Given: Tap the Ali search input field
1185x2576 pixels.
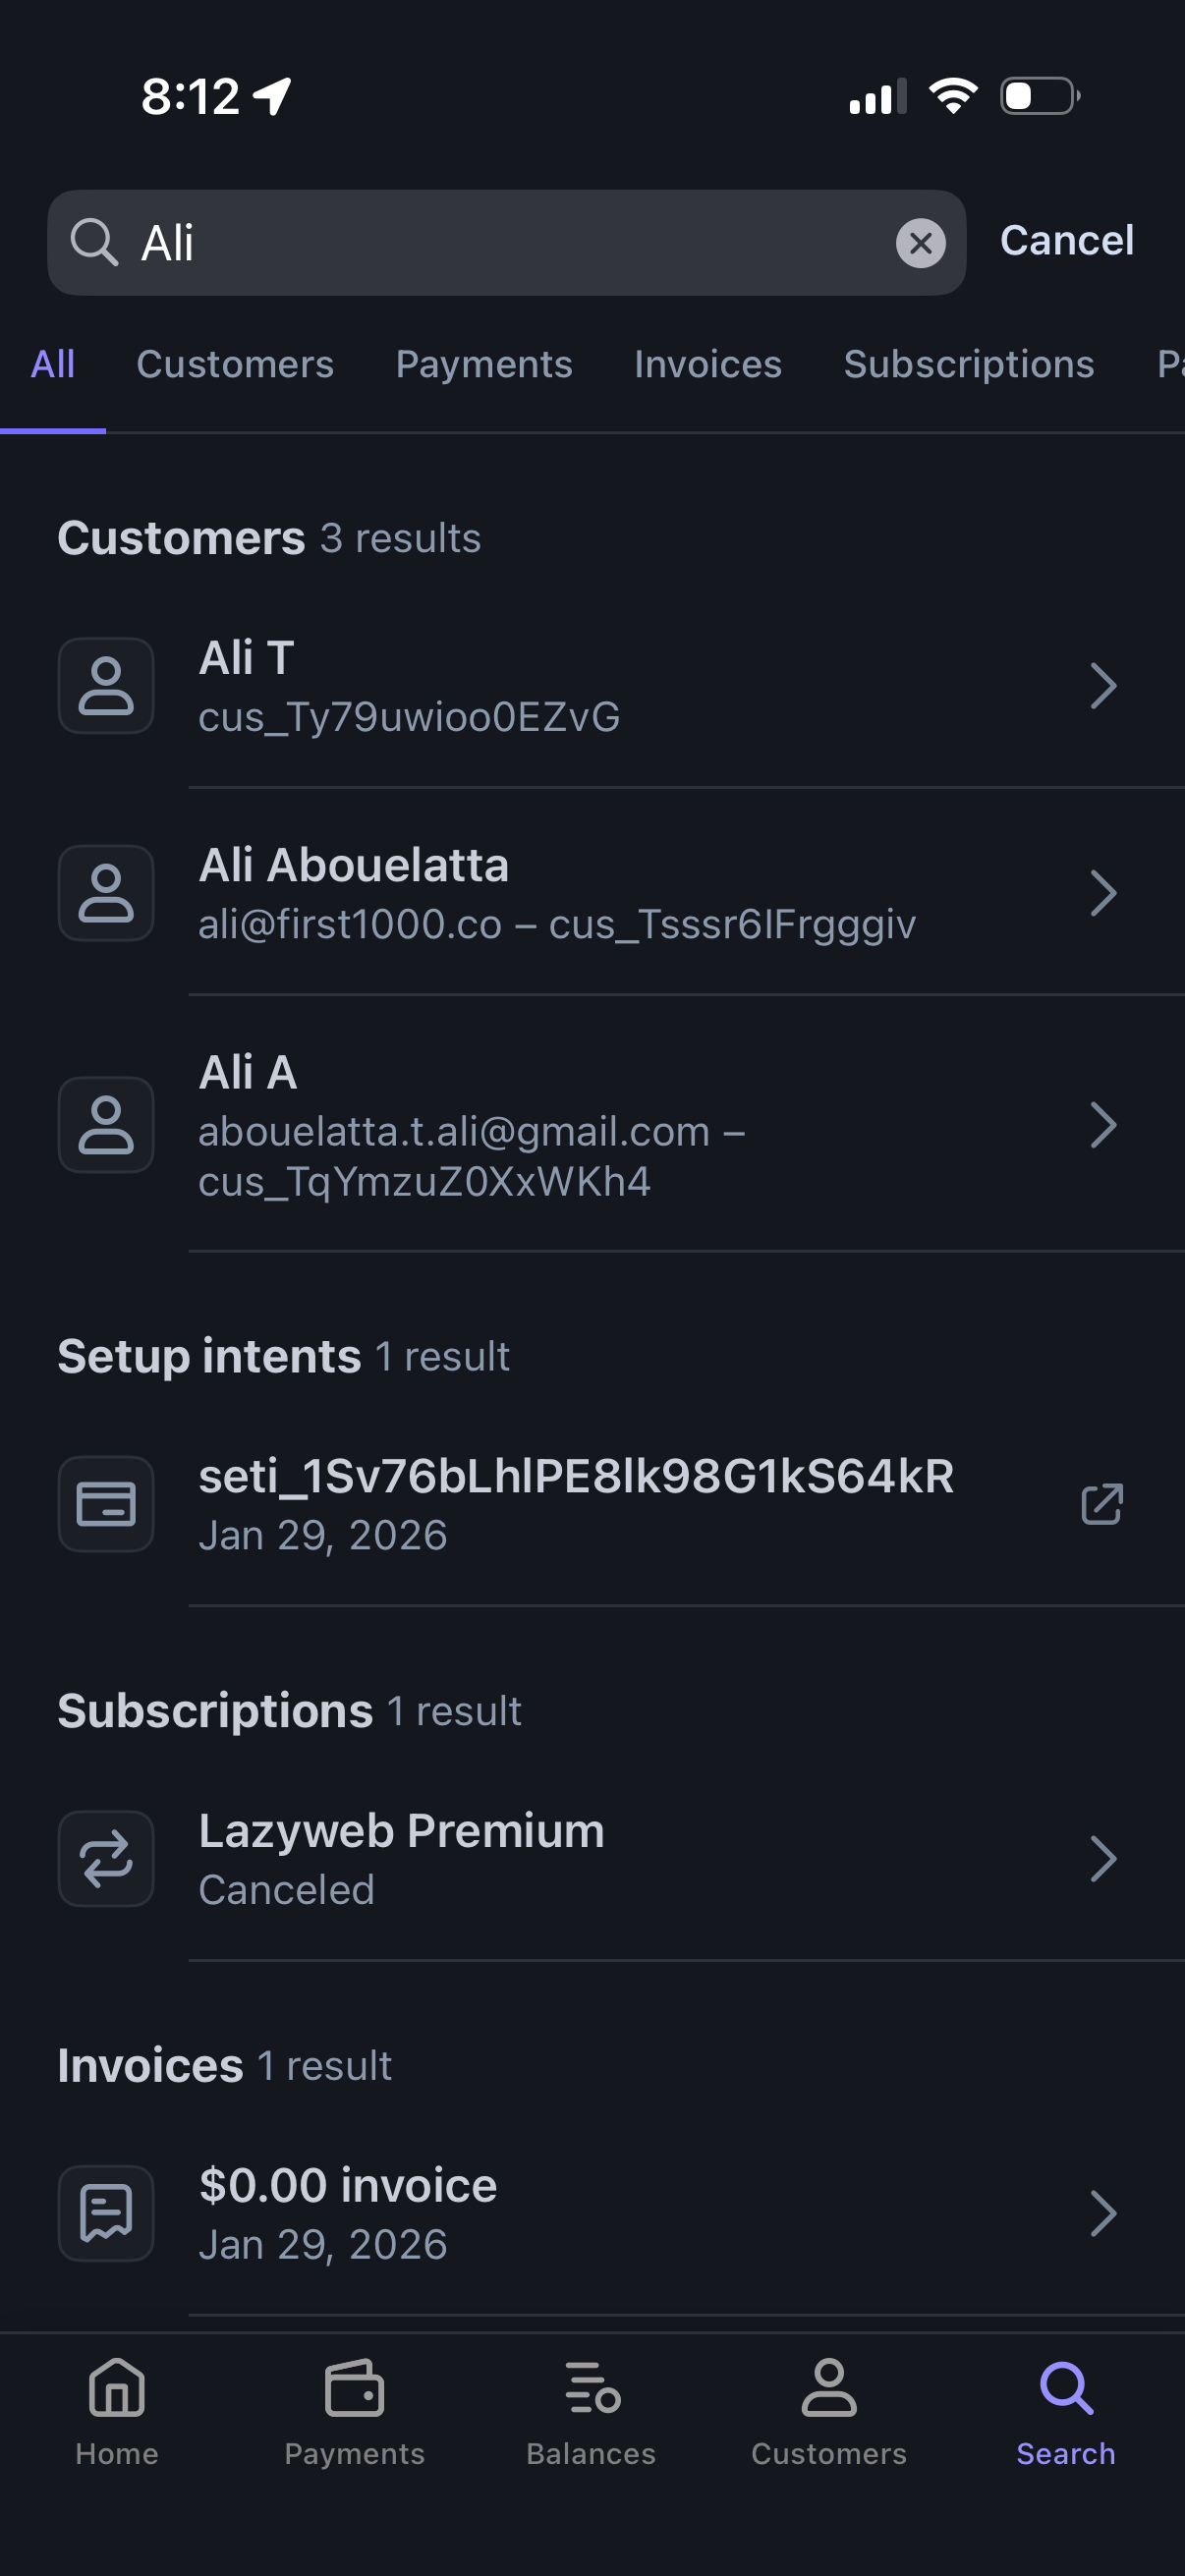Looking at the screenshot, I should coord(500,243).
